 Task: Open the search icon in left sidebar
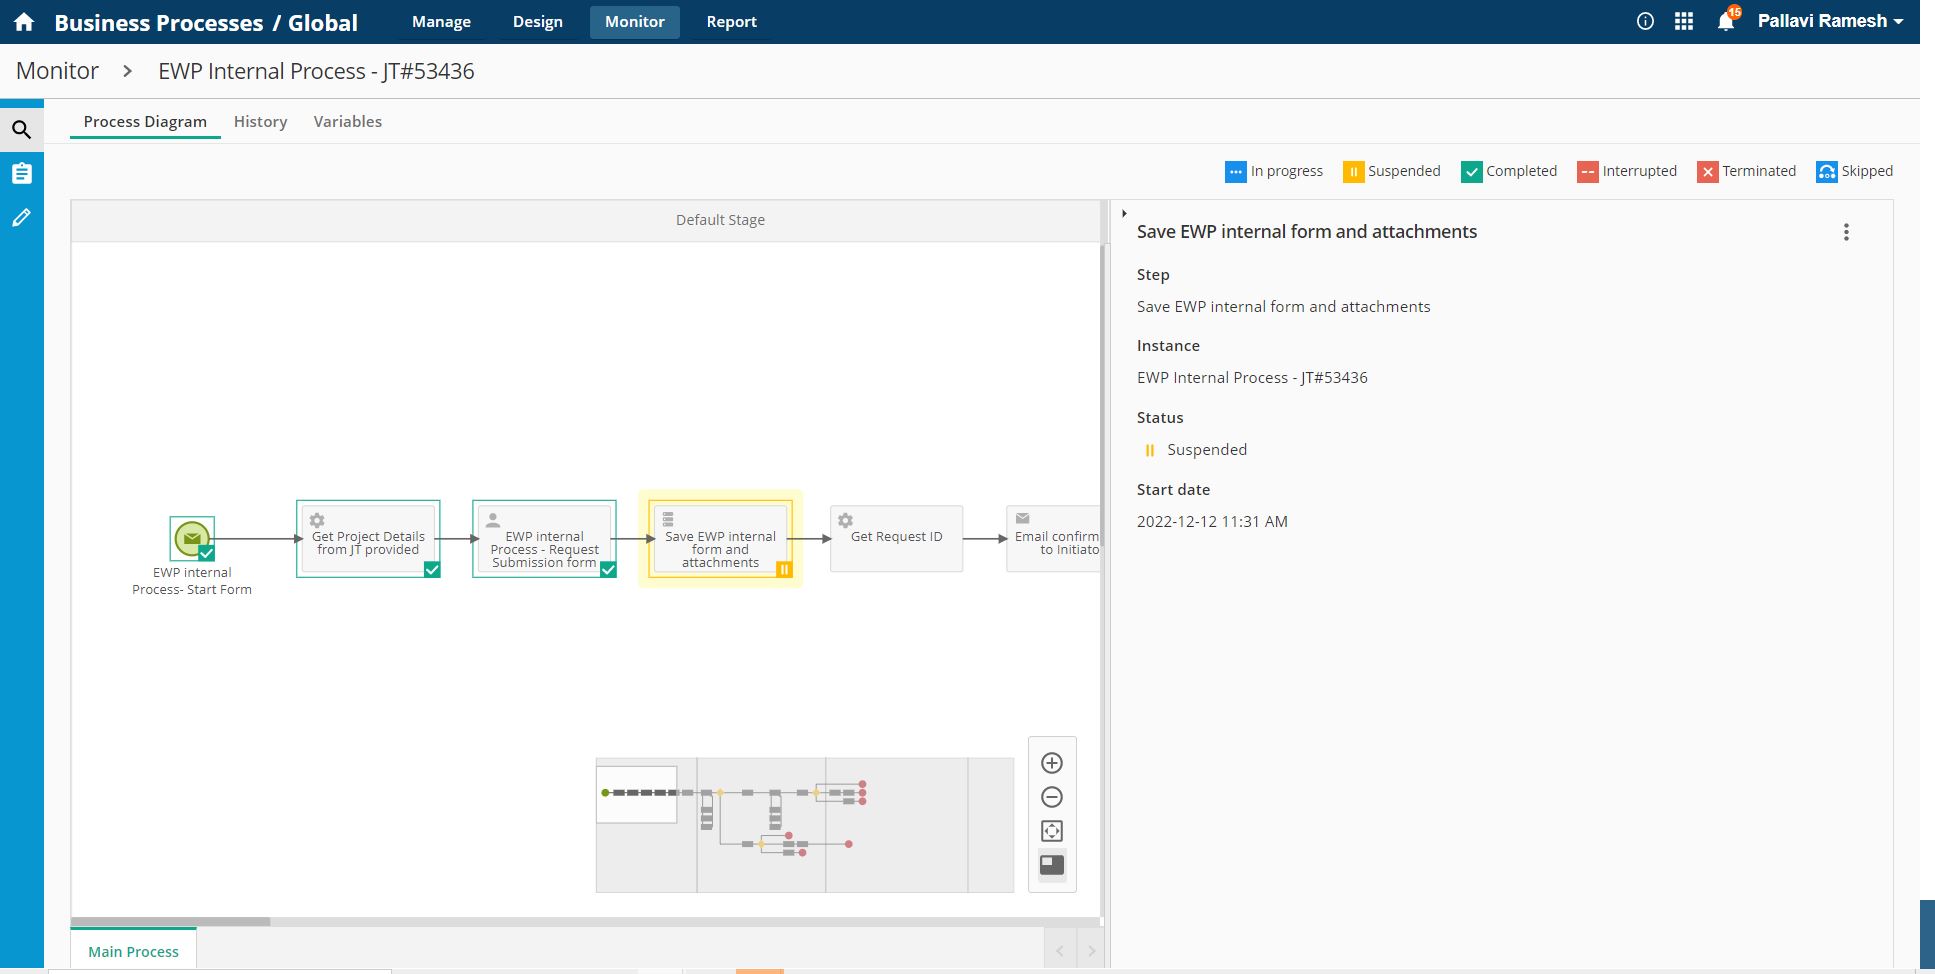21,130
